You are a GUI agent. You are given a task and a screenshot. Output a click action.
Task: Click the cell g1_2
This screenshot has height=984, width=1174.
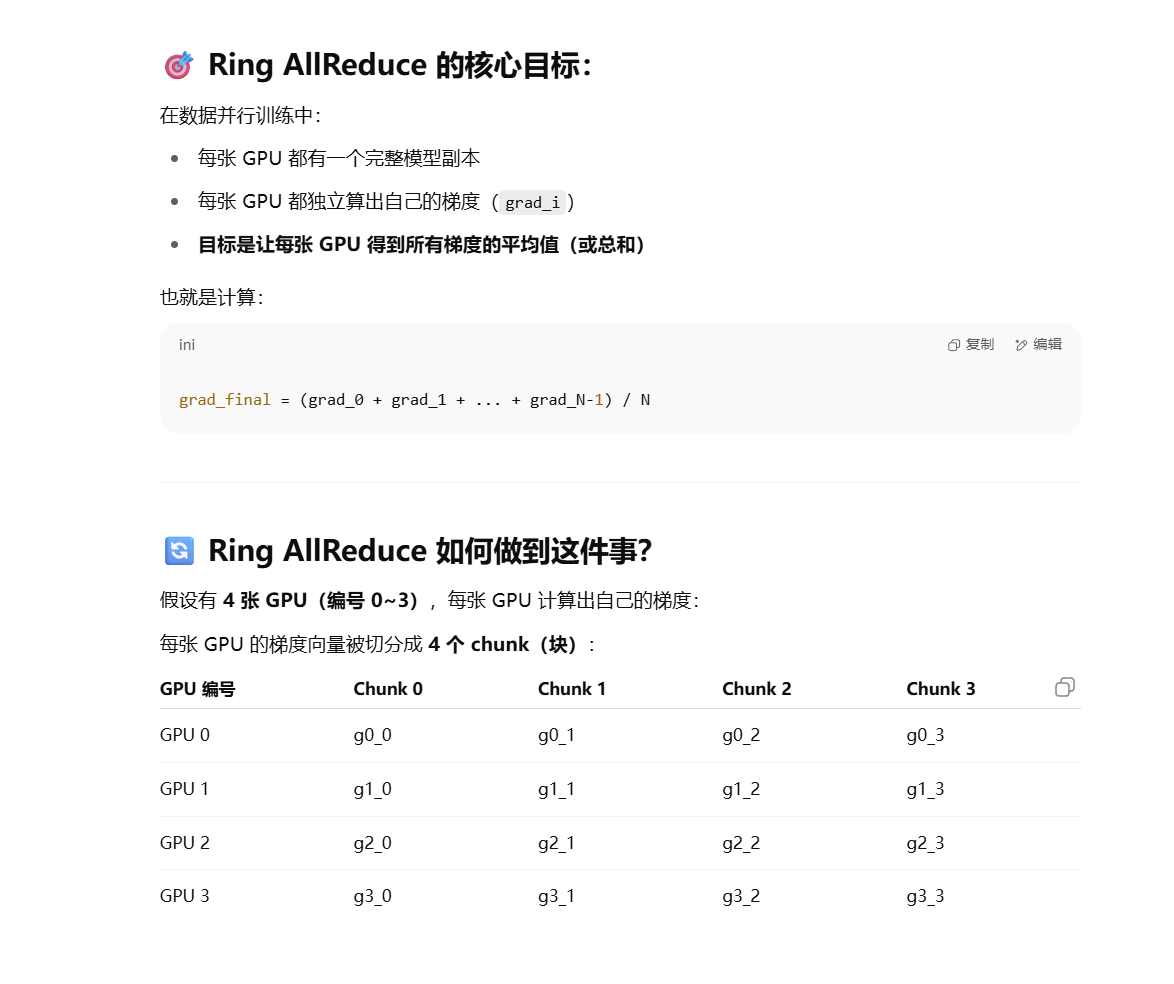[x=740, y=789]
